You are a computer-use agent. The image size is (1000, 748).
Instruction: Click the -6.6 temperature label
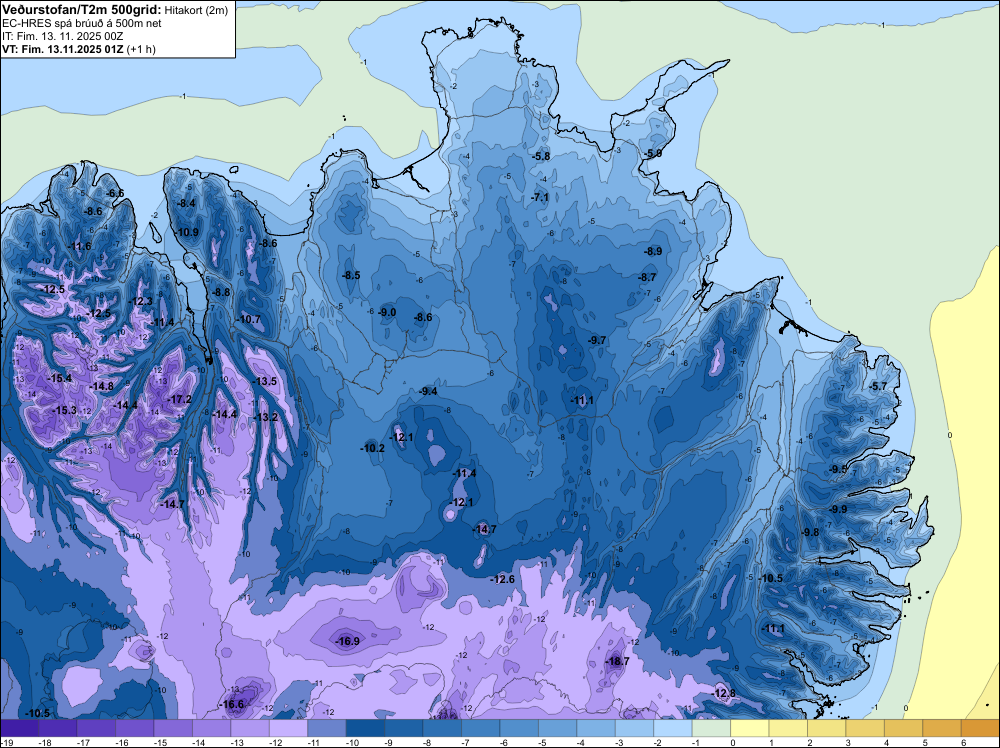115,193
